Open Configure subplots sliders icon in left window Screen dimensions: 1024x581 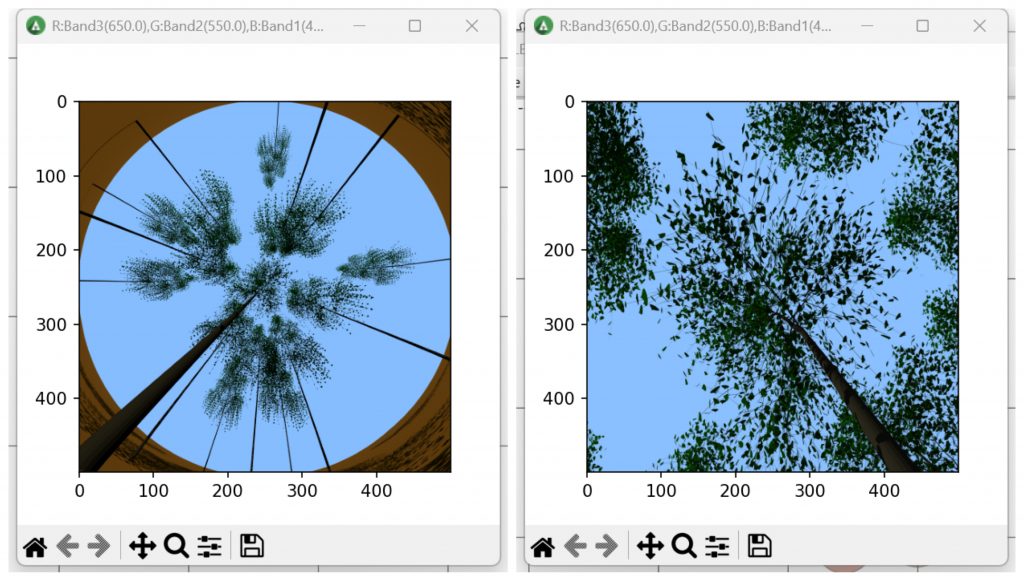(x=210, y=546)
